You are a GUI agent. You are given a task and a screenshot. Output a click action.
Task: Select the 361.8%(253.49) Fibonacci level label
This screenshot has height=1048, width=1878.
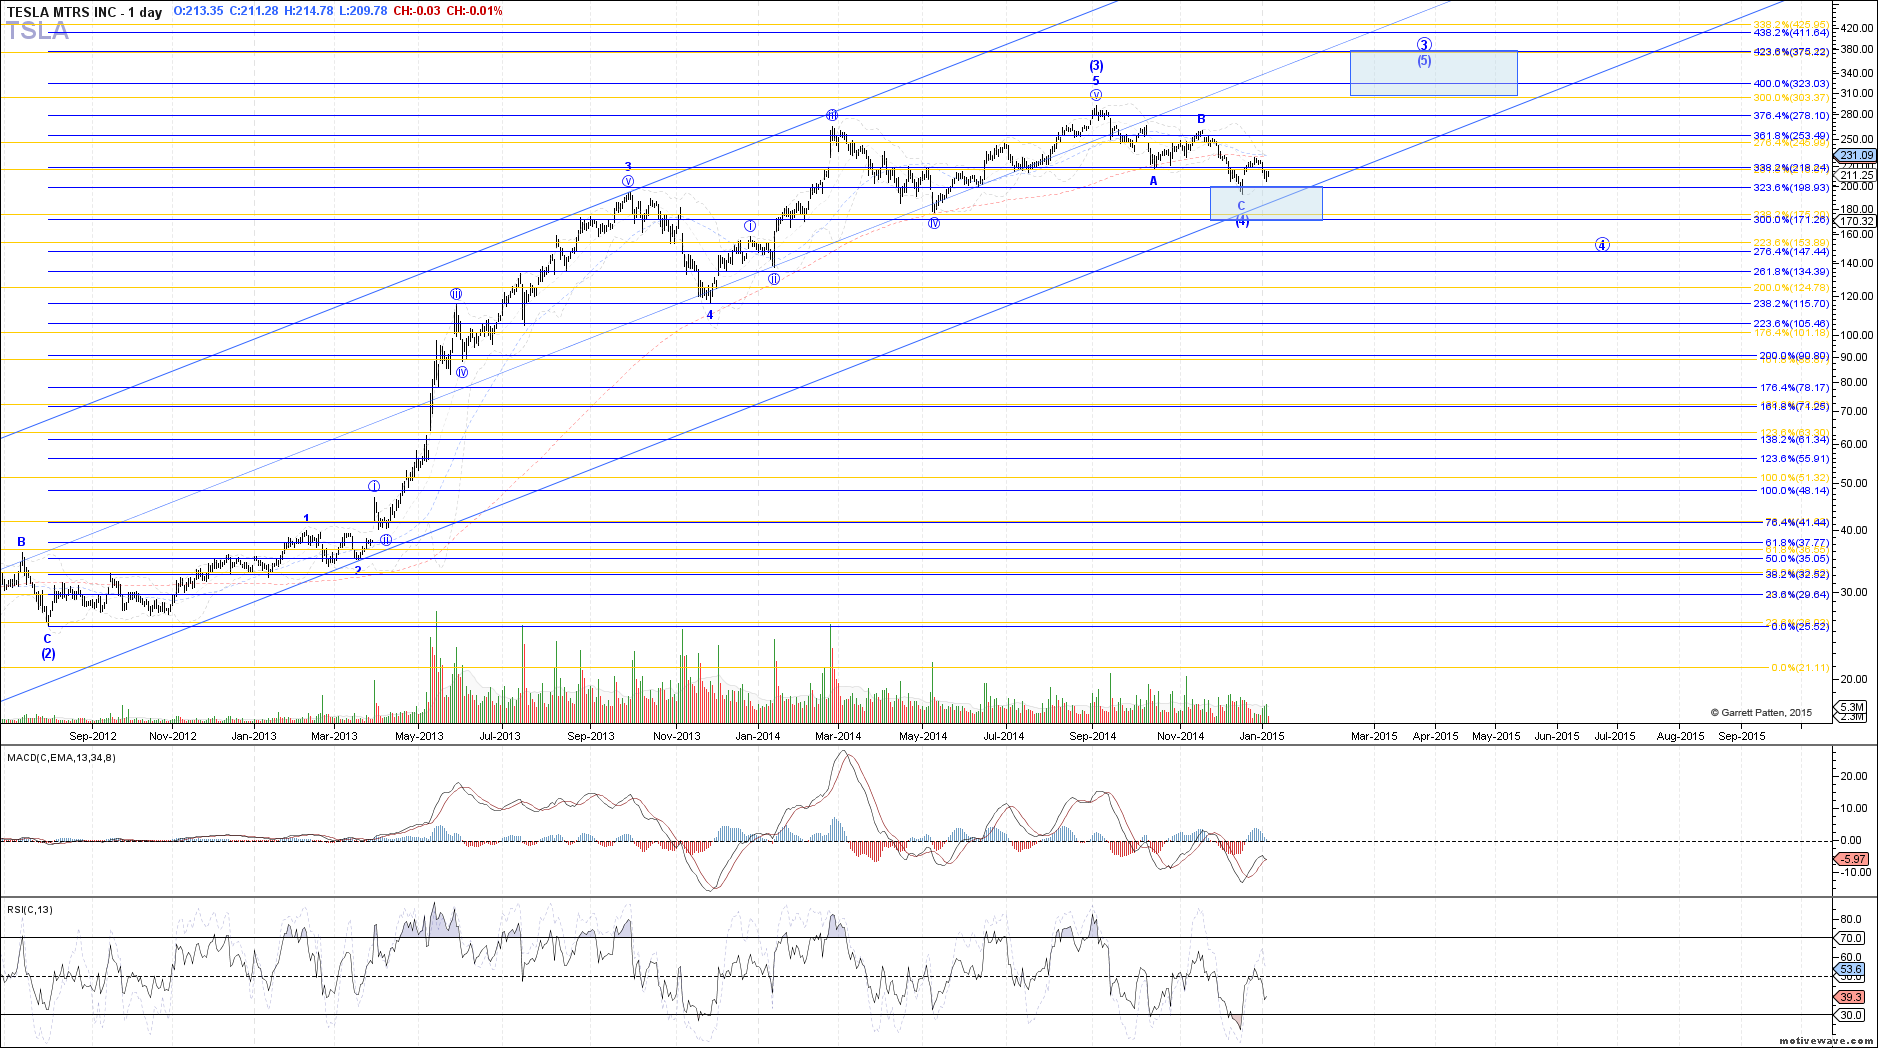1791,136
